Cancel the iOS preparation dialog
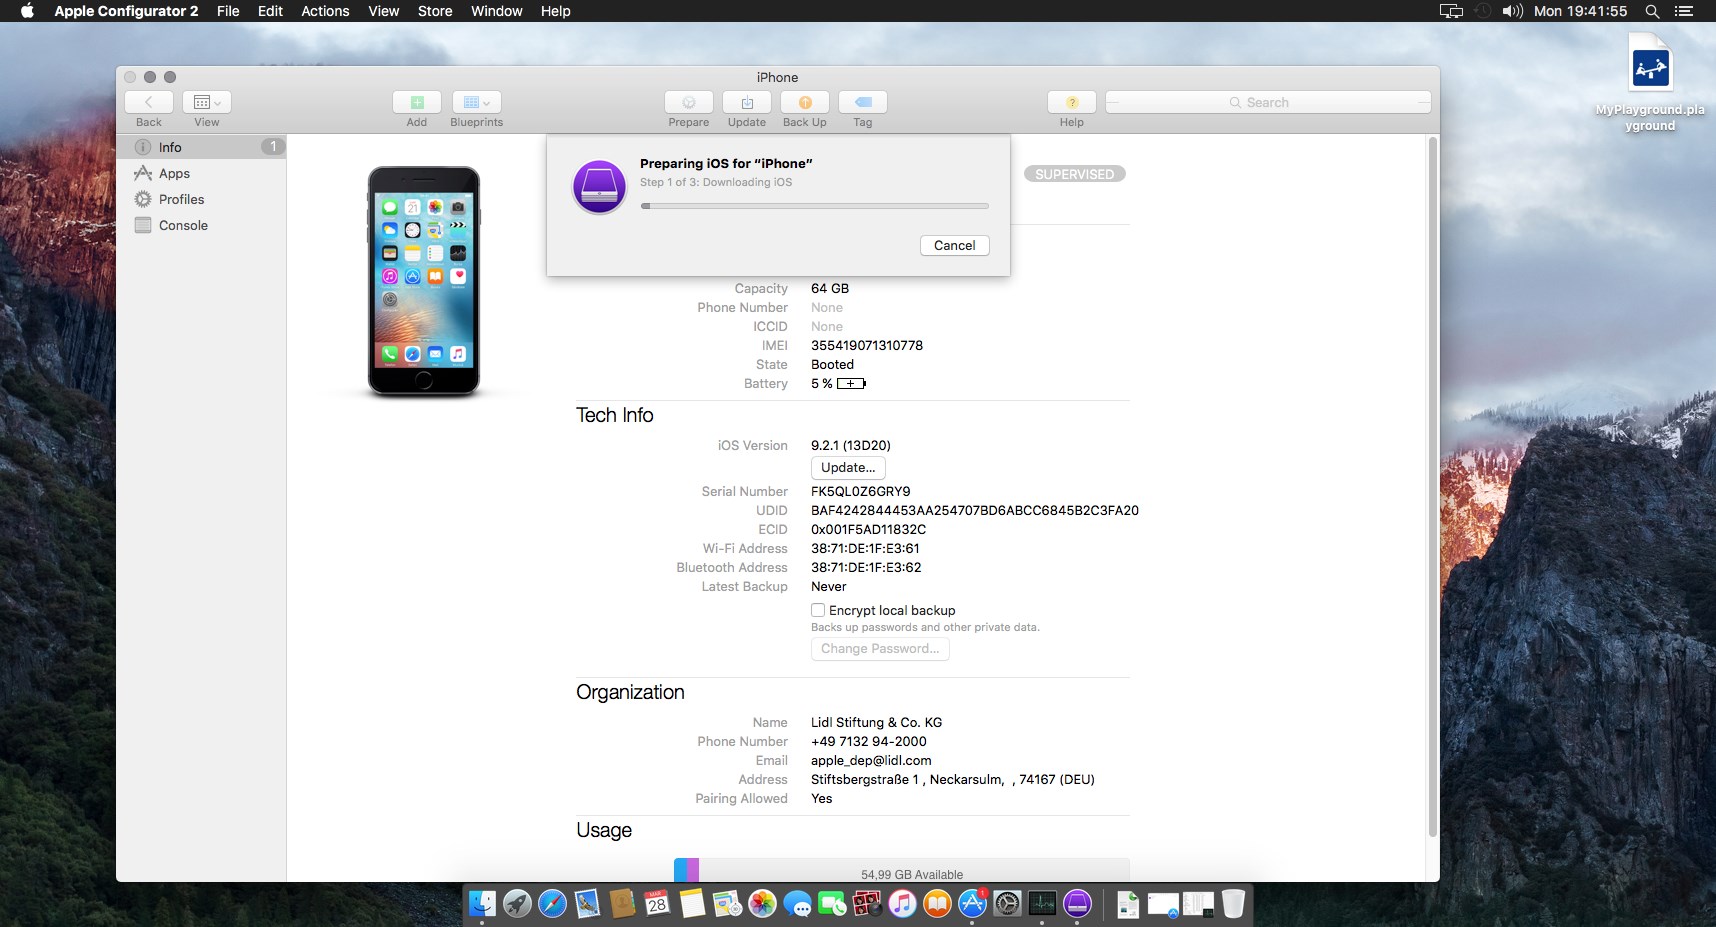The height and width of the screenshot is (927, 1716). 955,245
